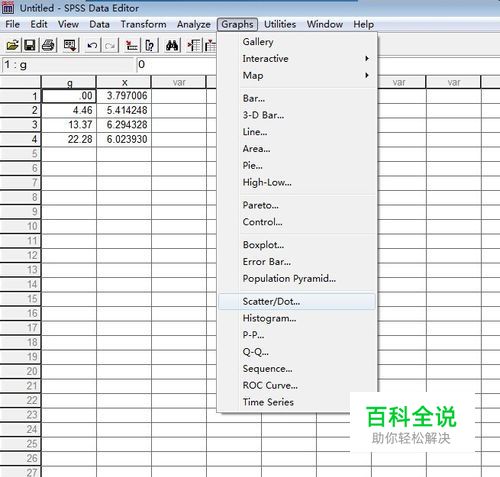Select row header 10

[x=20, y=226]
